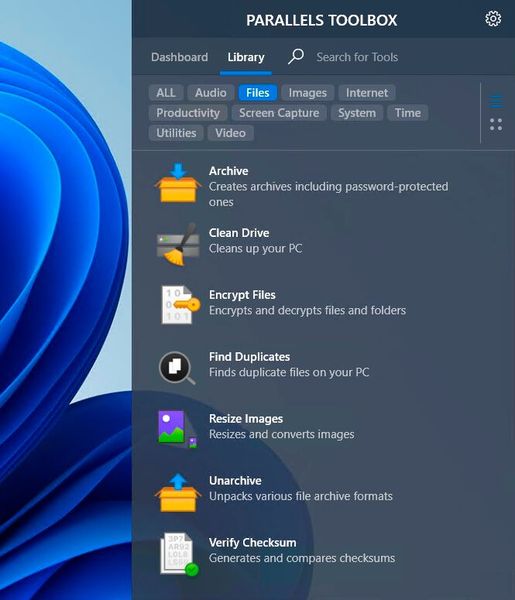Switch to grid view layout icon
The image size is (515, 600).
496,124
